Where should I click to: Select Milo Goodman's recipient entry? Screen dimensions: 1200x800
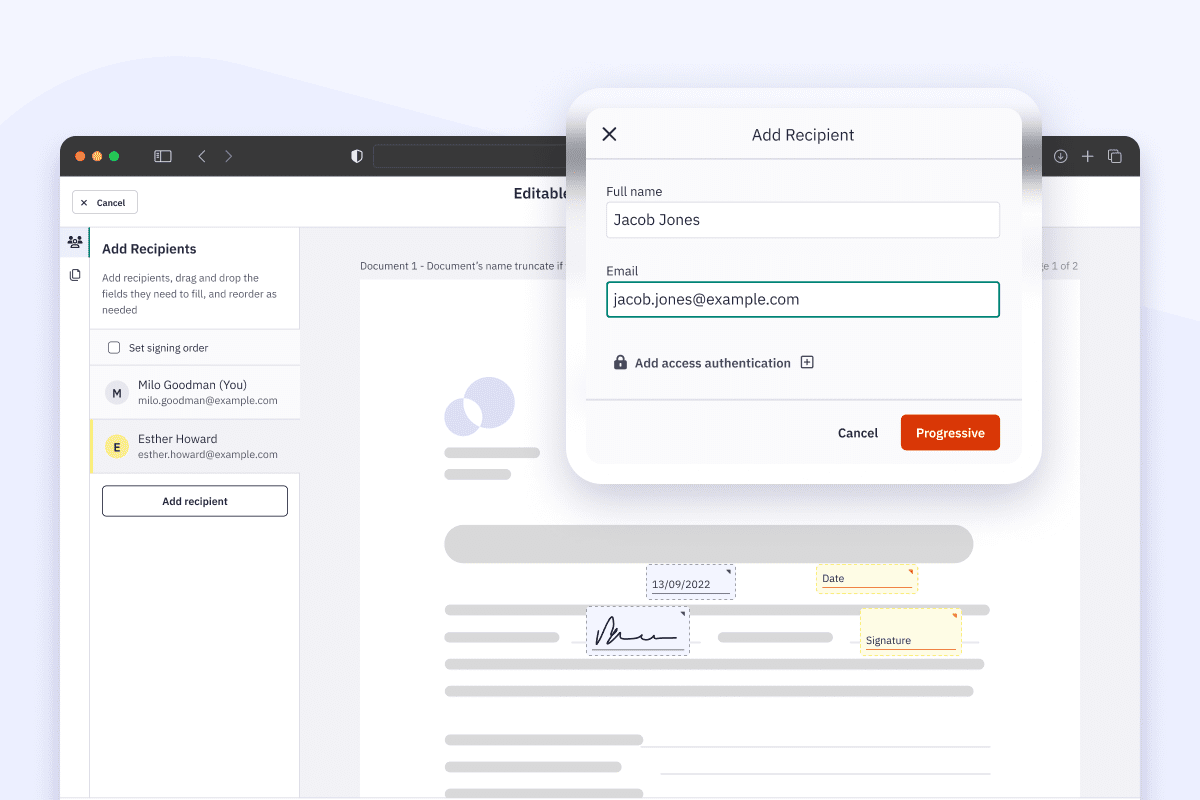pos(195,392)
